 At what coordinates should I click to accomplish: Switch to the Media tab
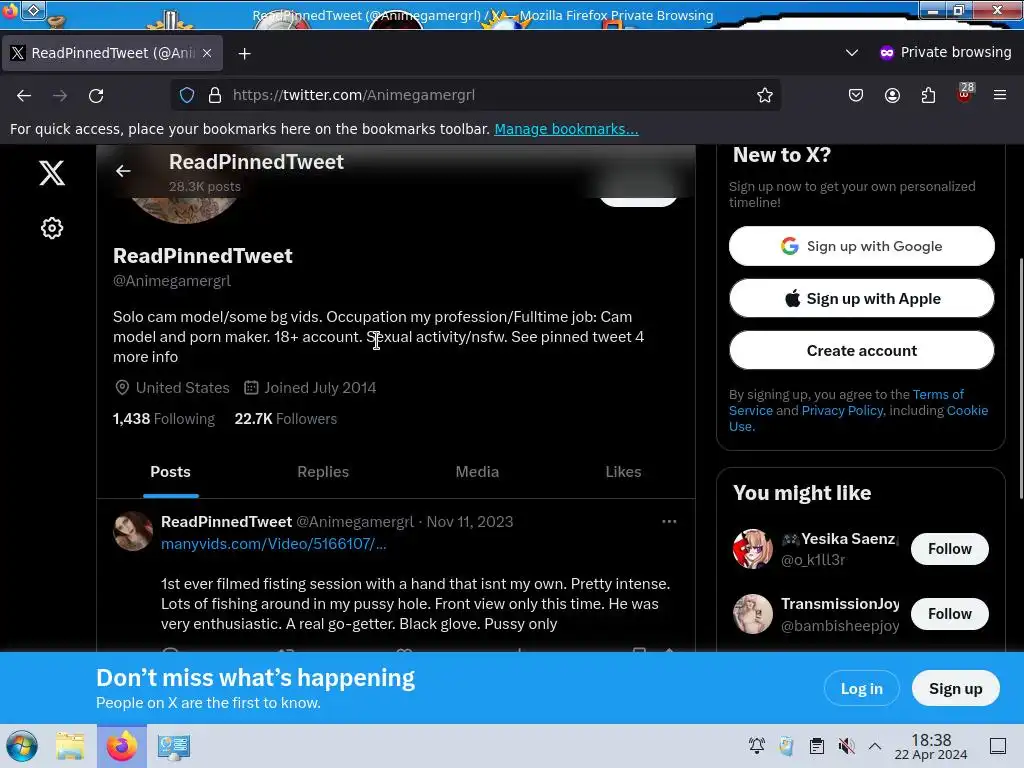click(x=477, y=472)
